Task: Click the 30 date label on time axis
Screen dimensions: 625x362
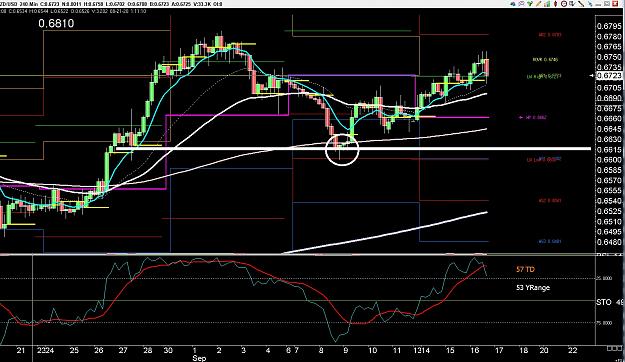Action: 168,350
